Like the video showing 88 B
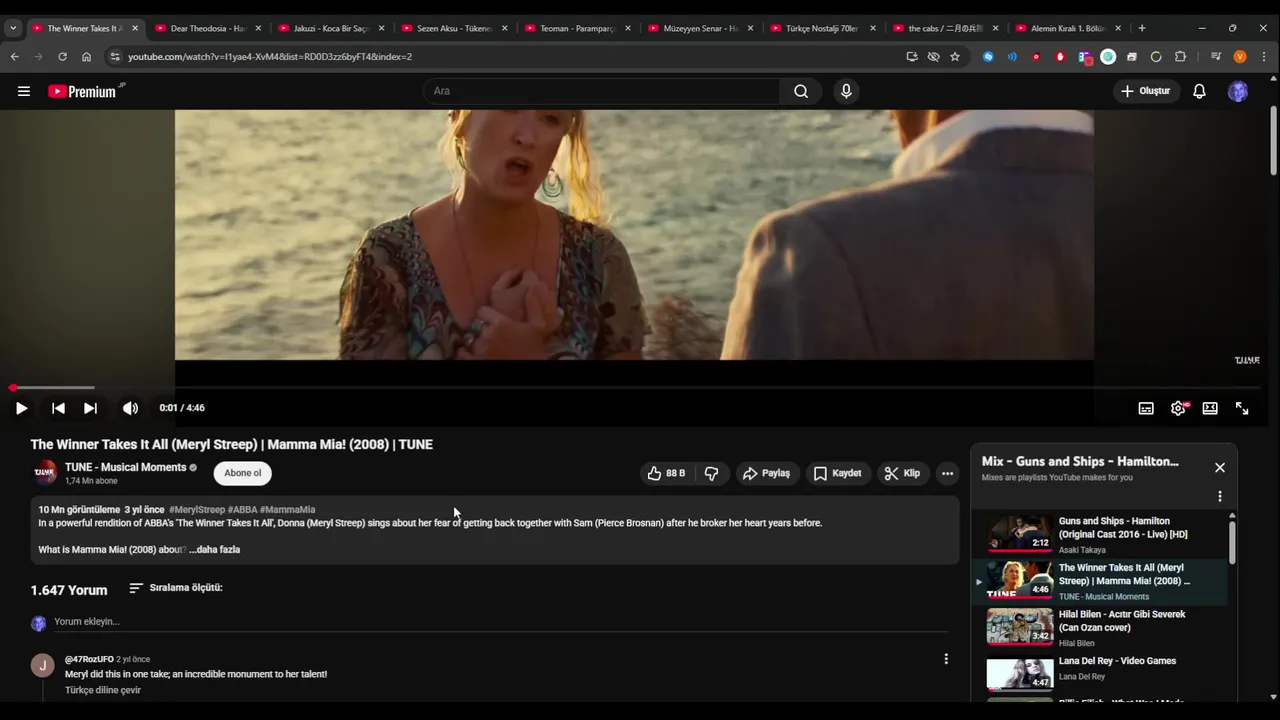This screenshot has height=720, width=1280. pyautogui.click(x=666, y=473)
